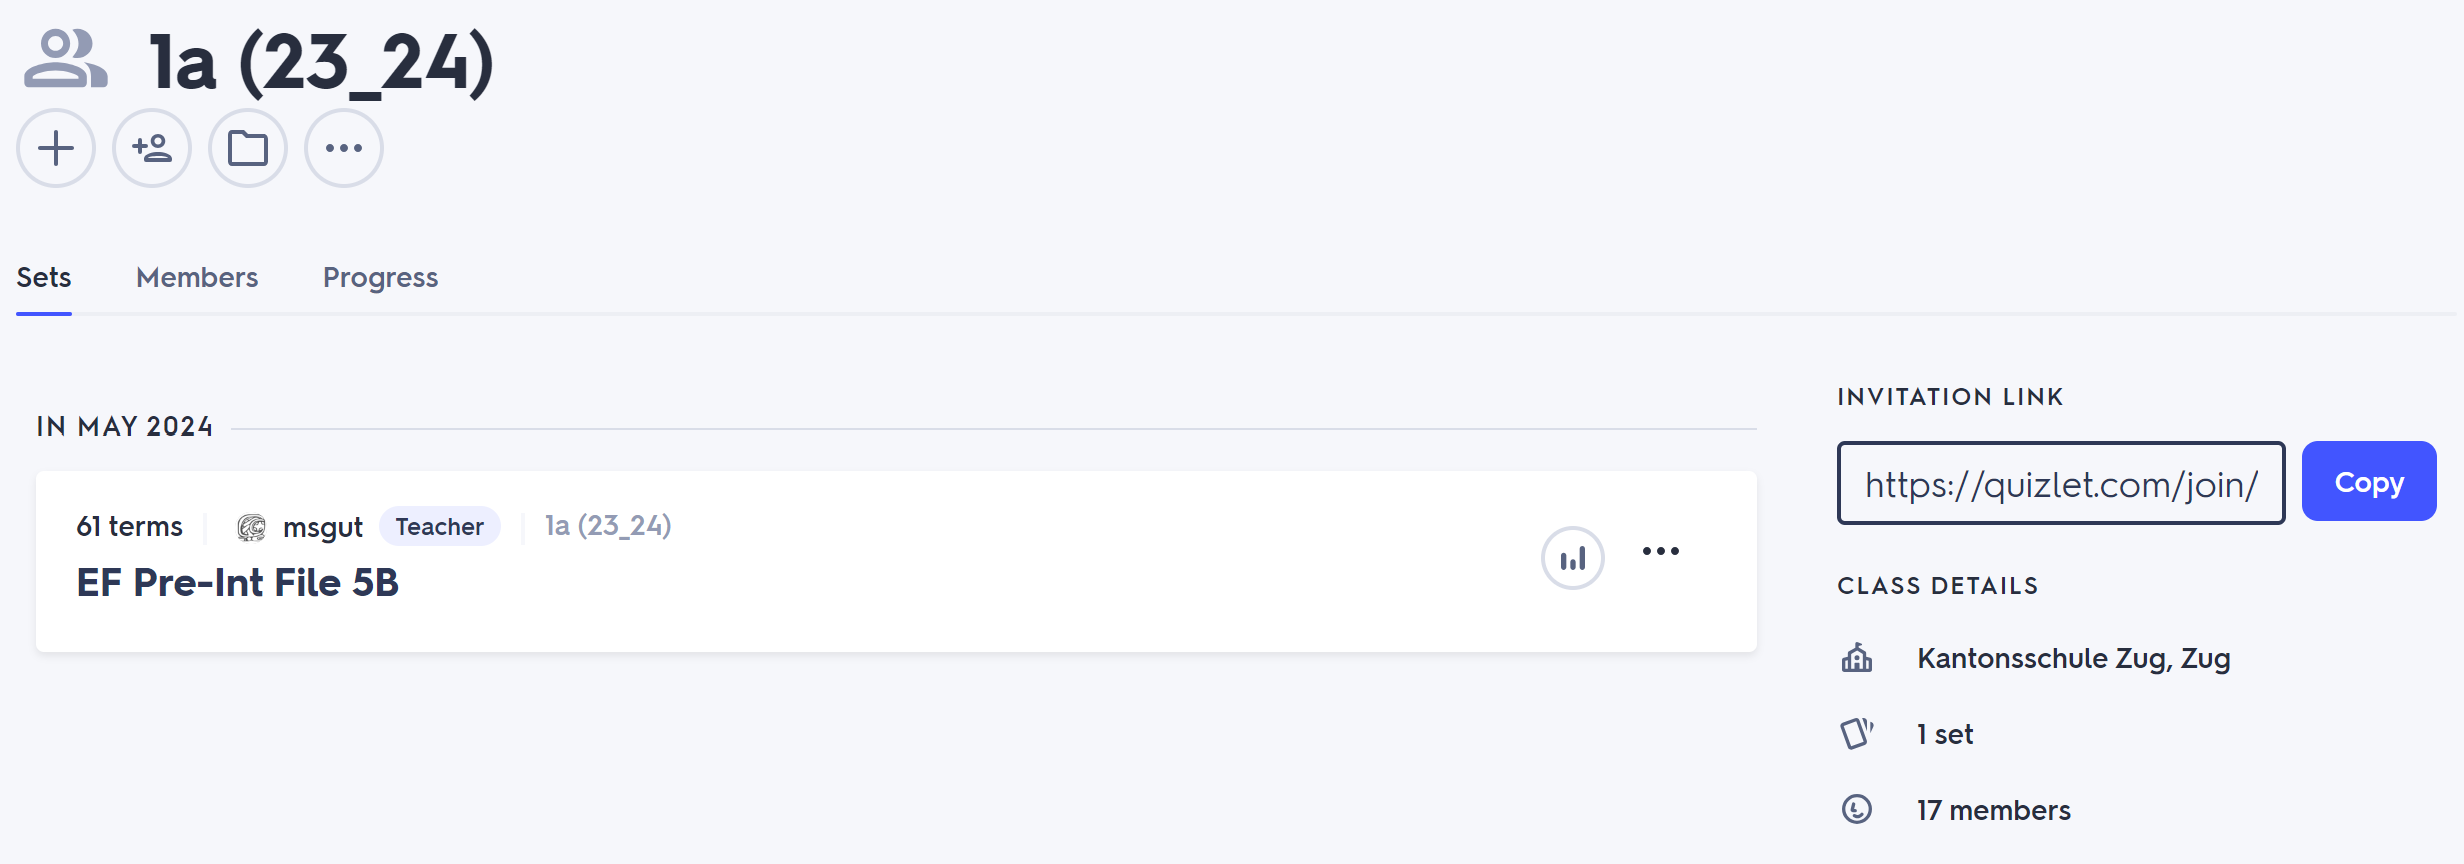Screen dimensions: 2464x864
Task: Click the invitation link text field
Action: [2060, 483]
